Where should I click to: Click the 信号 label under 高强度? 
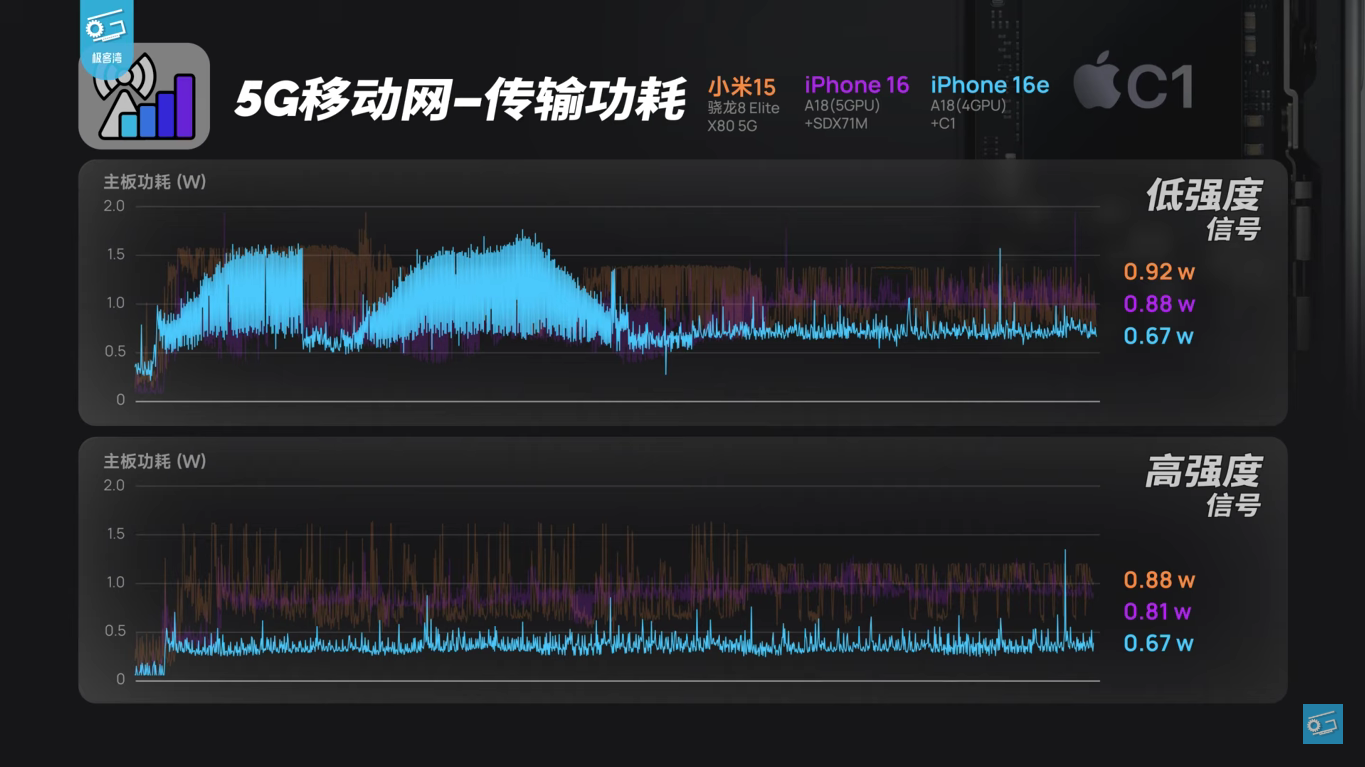pos(1233,505)
